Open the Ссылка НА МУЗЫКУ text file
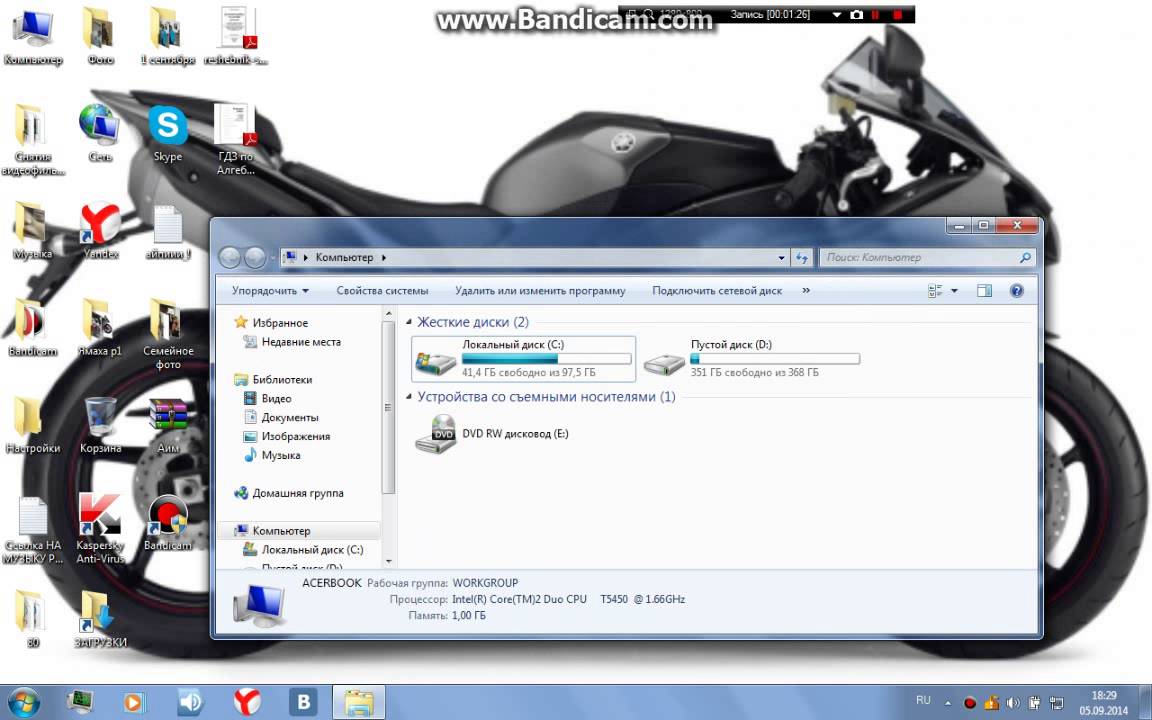Viewport: 1152px width, 720px height. [32, 529]
